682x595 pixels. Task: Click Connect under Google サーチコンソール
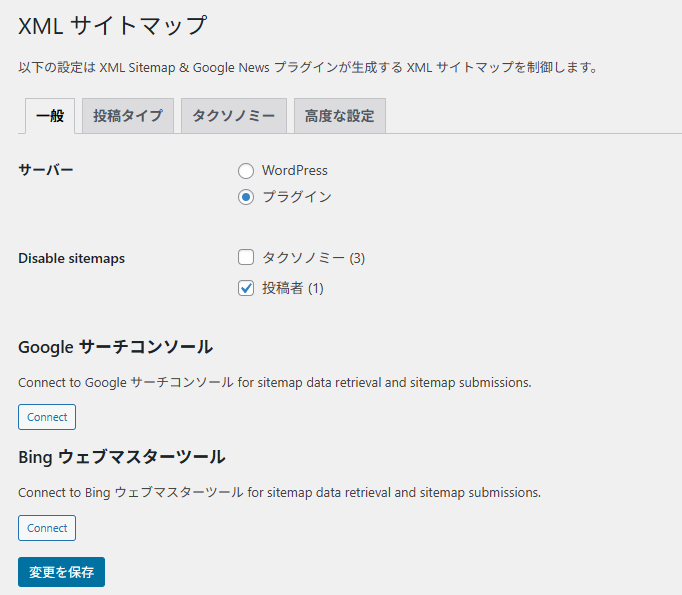[x=47, y=417]
